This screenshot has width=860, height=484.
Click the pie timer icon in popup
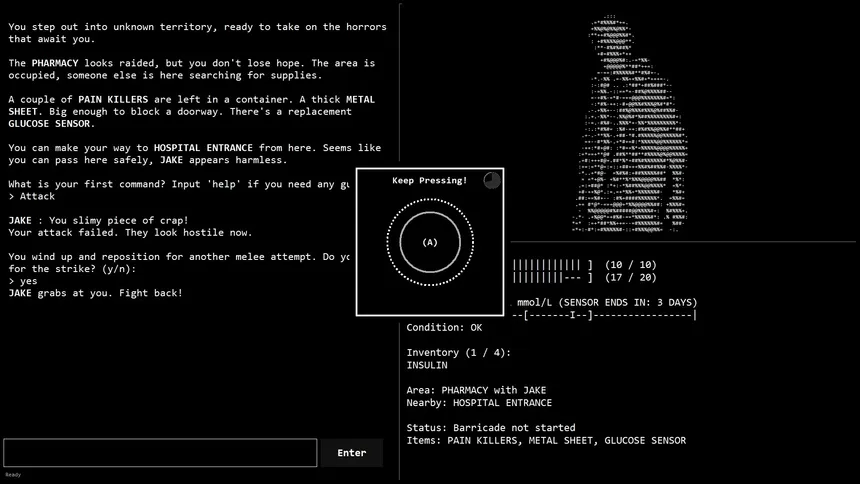coord(491,181)
